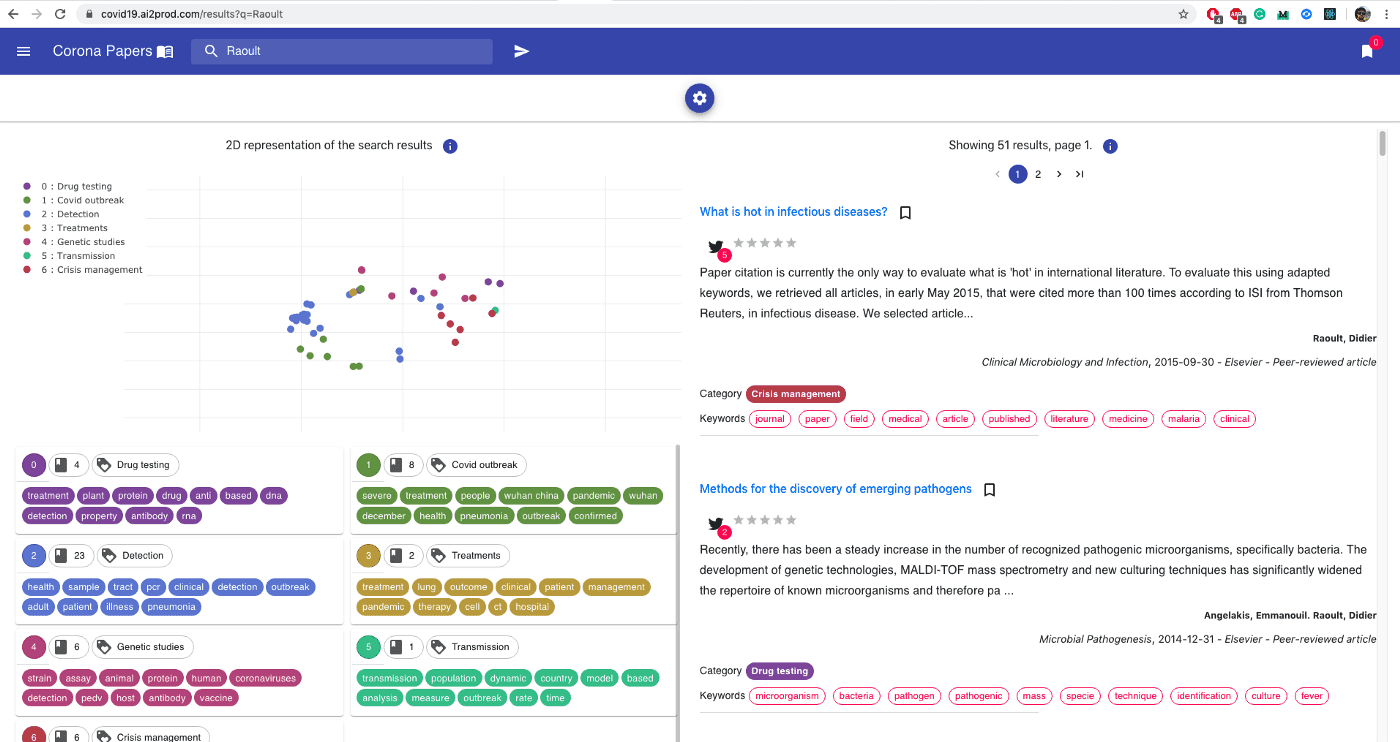Viewport: 1400px width, 742px height.
Task: Open 'What is hot in infectious diseases?' paper
Action: [793, 212]
